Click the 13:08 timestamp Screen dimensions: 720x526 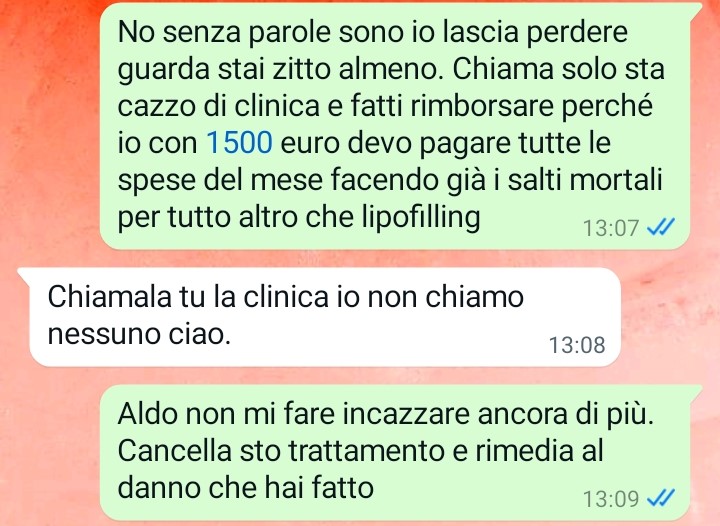pos(577,345)
